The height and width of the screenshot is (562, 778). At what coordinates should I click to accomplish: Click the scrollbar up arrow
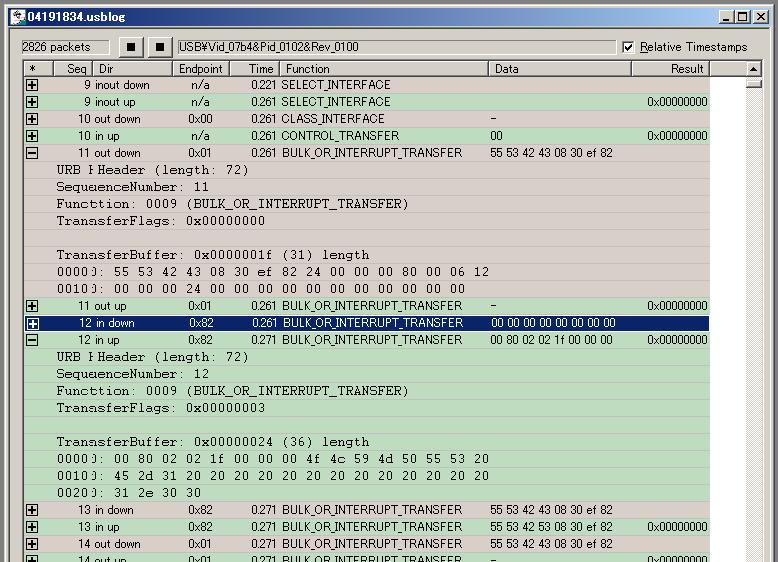pyautogui.click(x=754, y=69)
